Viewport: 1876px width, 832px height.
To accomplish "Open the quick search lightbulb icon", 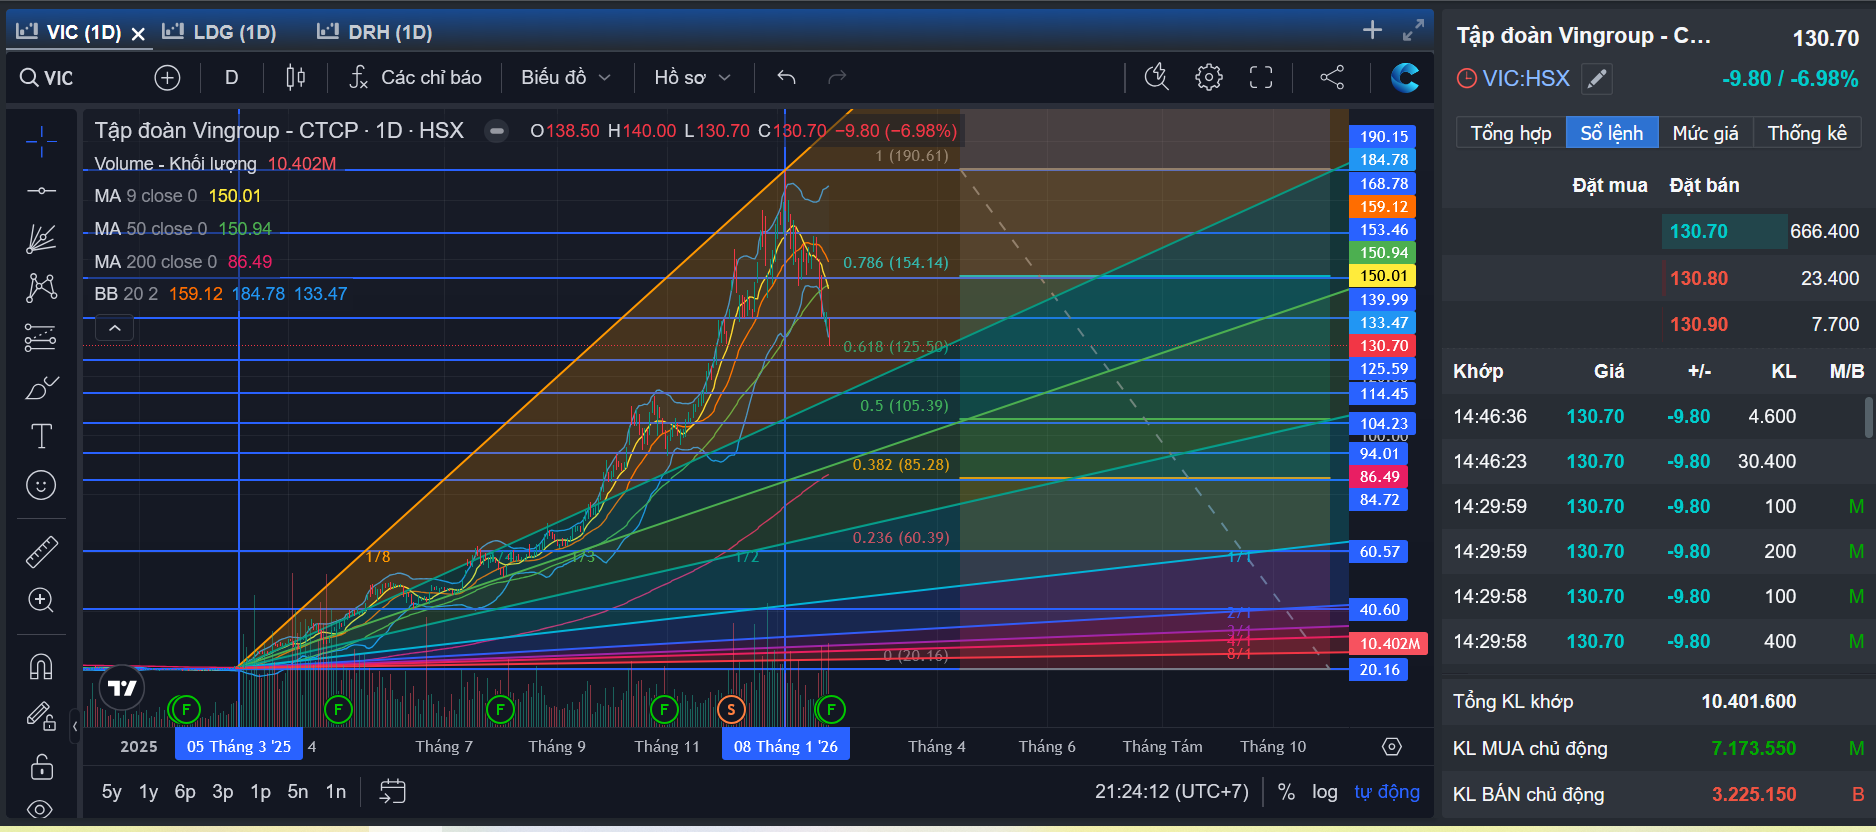I will 1156,77.
